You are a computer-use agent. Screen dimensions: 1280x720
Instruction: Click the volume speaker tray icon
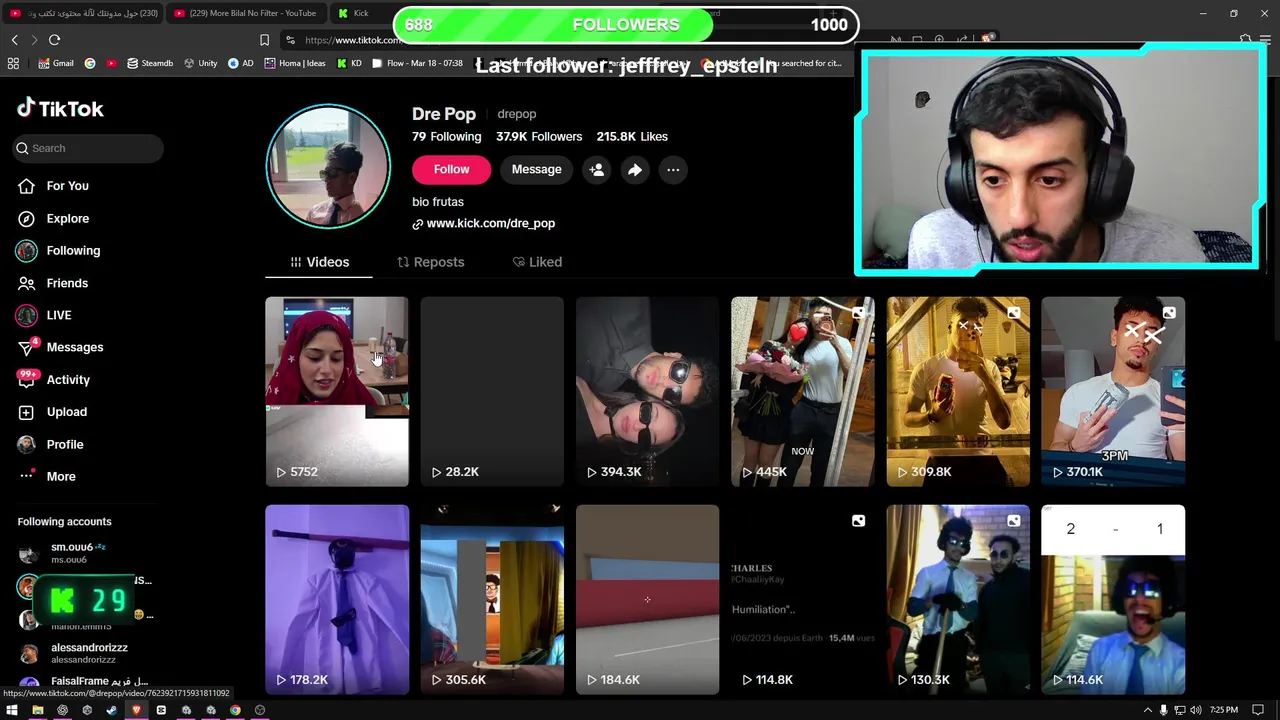point(1194,710)
